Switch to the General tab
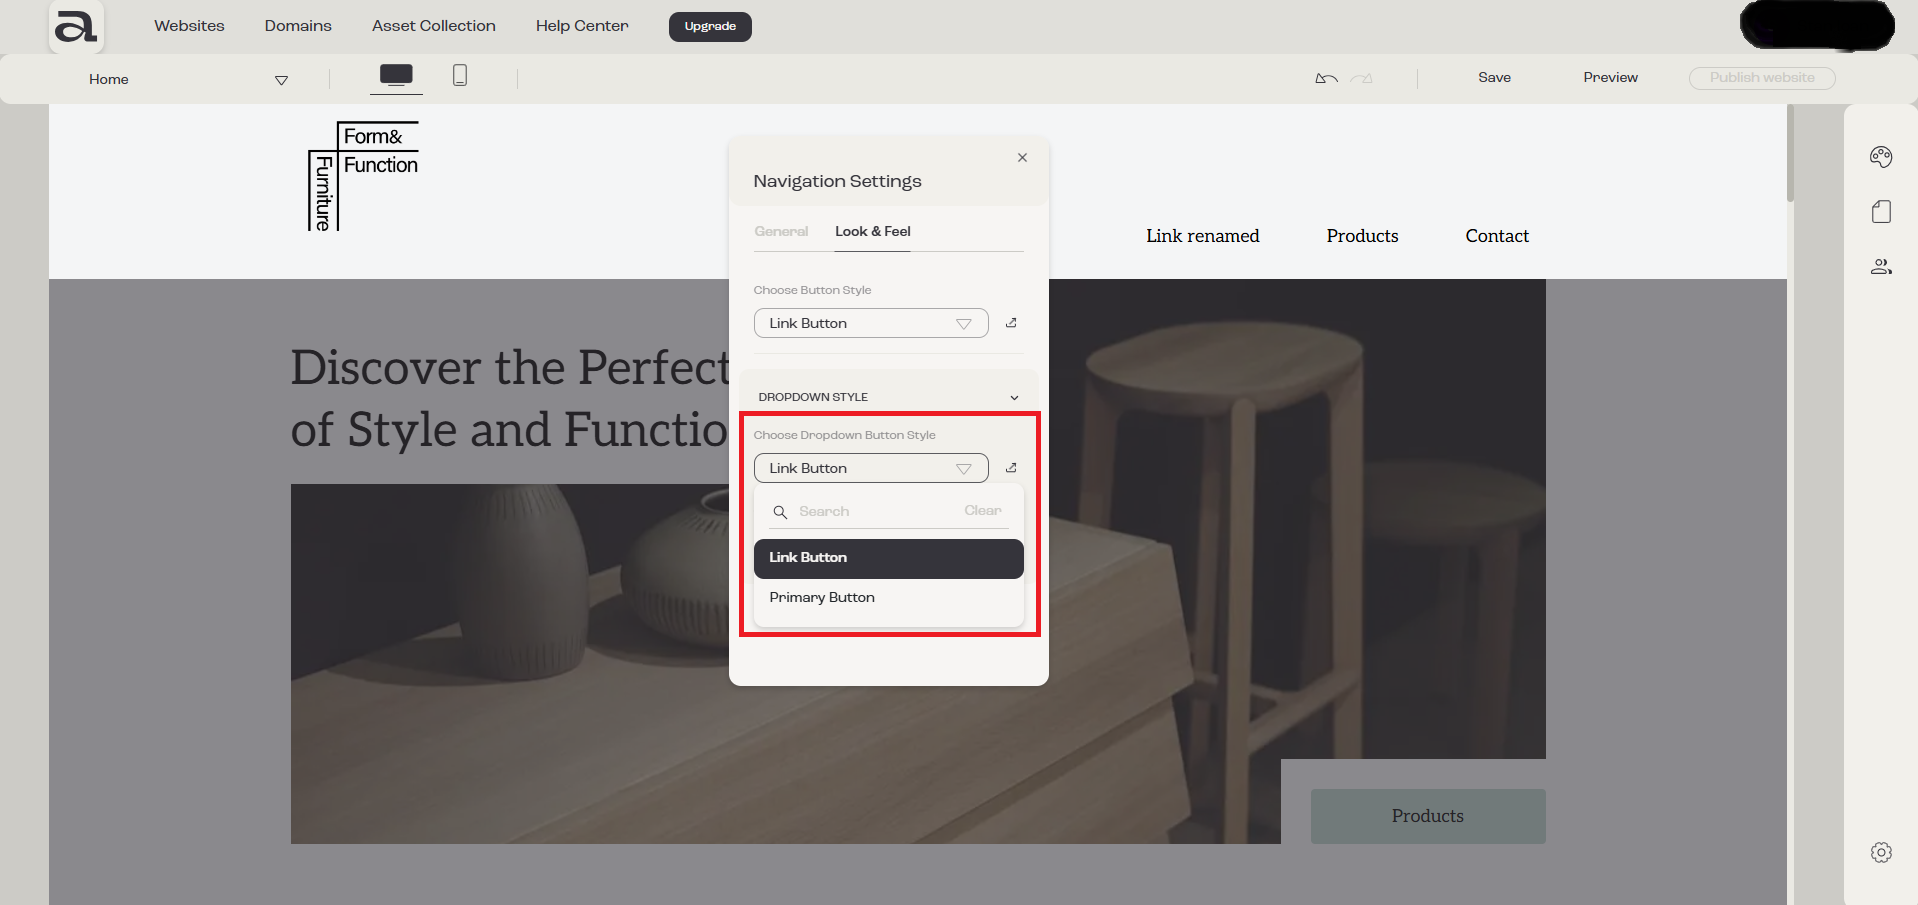Image resolution: width=1918 pixels, height=905 pixels. click(x=781, y=231)
